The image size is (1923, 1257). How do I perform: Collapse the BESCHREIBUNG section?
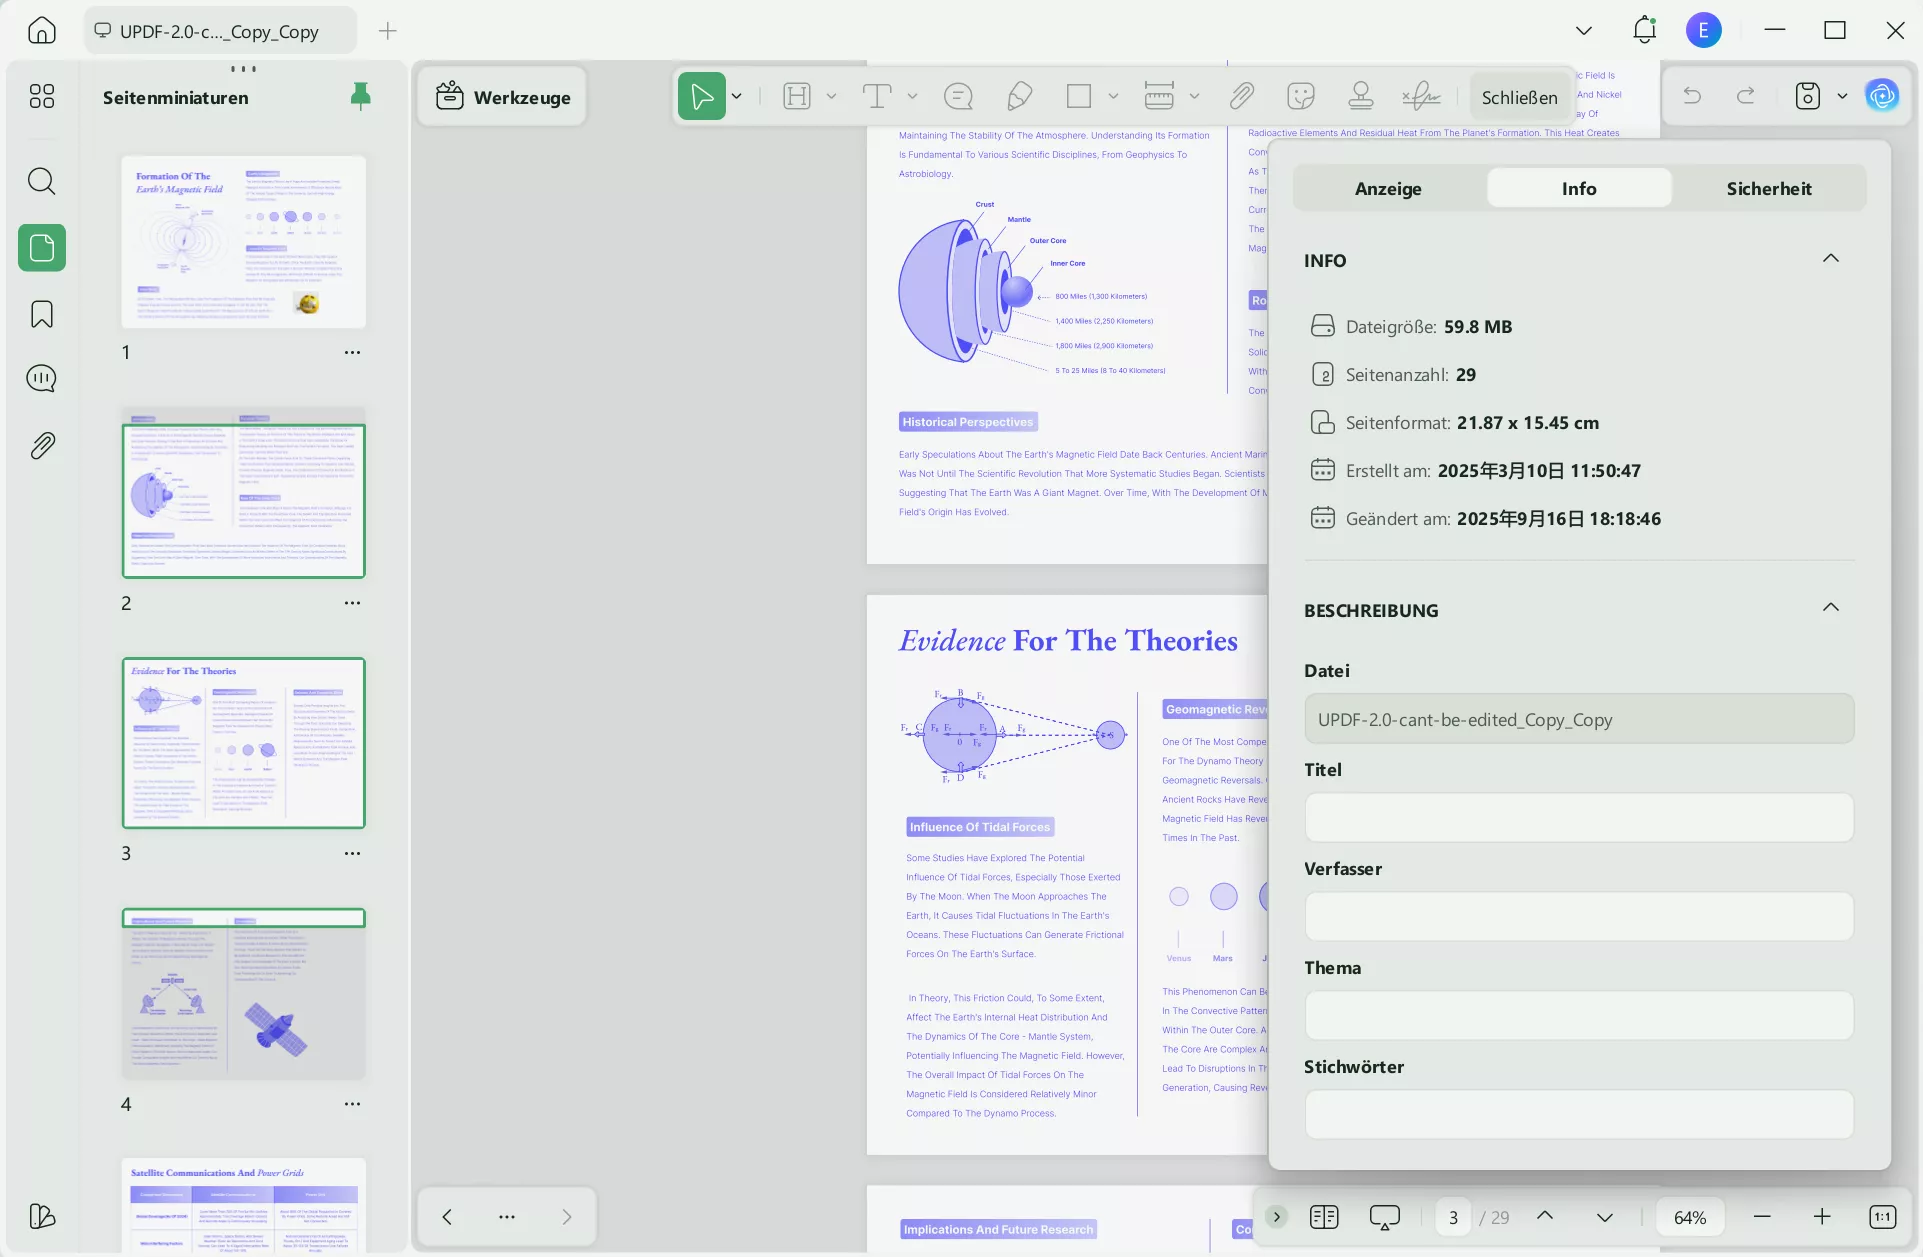tap(1830, 608)
